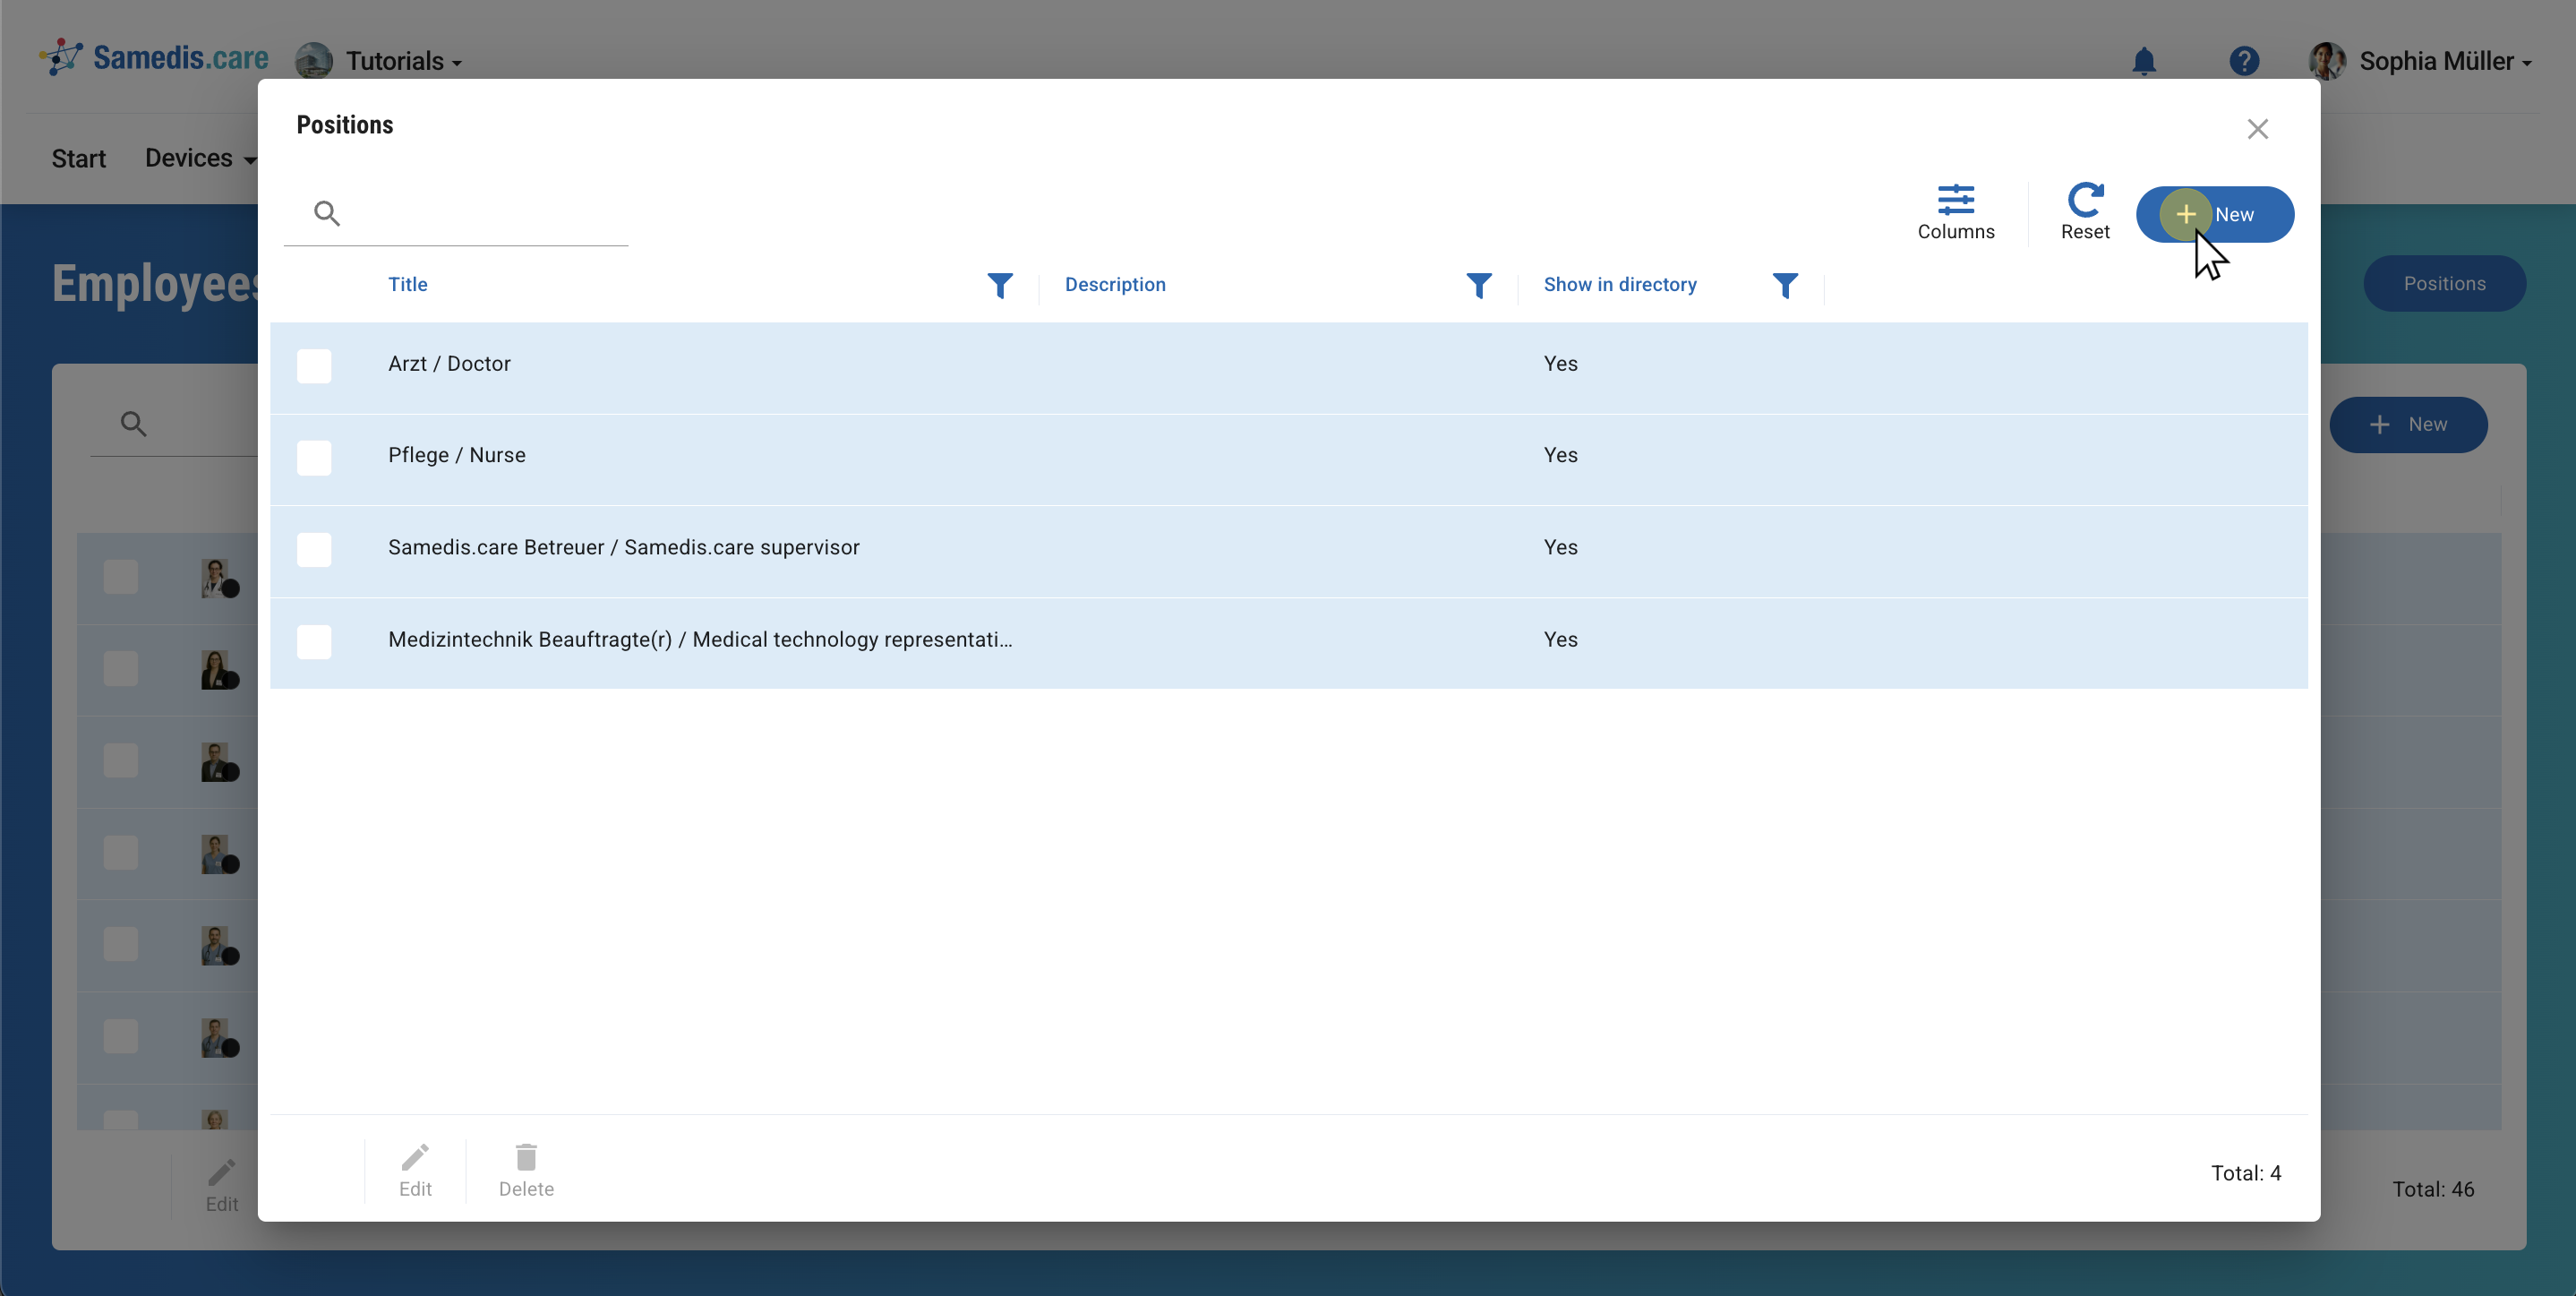Open the Show in directory filter

point(1784,286)
